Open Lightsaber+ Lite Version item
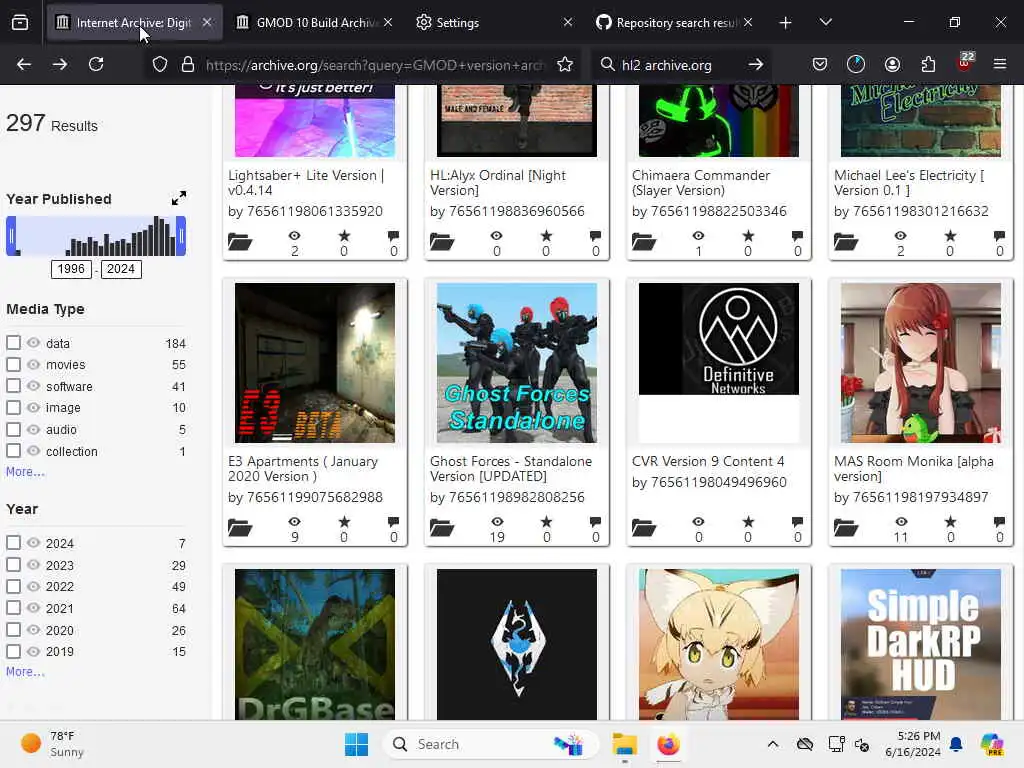This screenshot has height=768, width=1024. click(x=306, y=183)
